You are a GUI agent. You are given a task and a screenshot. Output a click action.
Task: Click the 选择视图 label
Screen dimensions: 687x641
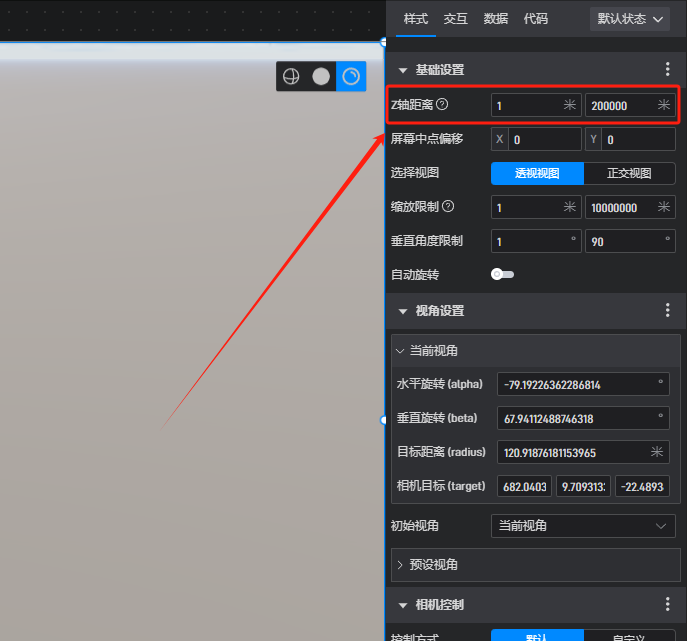click(414, 173)
